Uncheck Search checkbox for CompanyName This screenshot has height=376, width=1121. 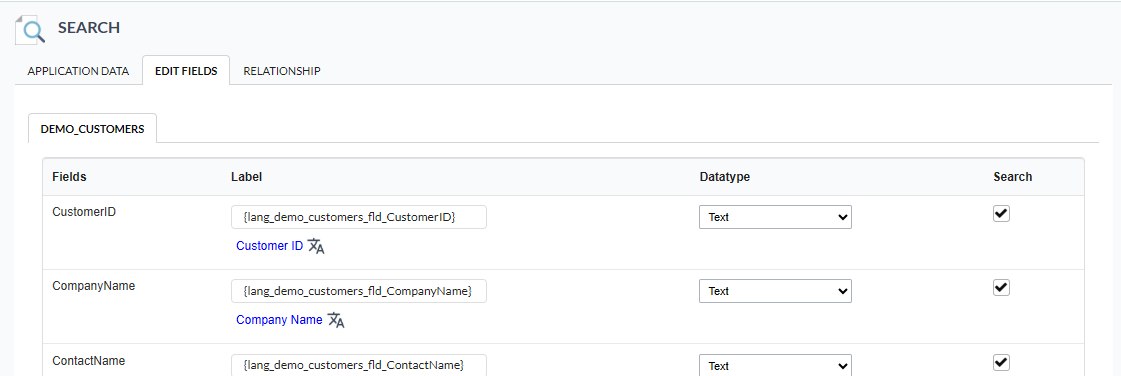1002,287
